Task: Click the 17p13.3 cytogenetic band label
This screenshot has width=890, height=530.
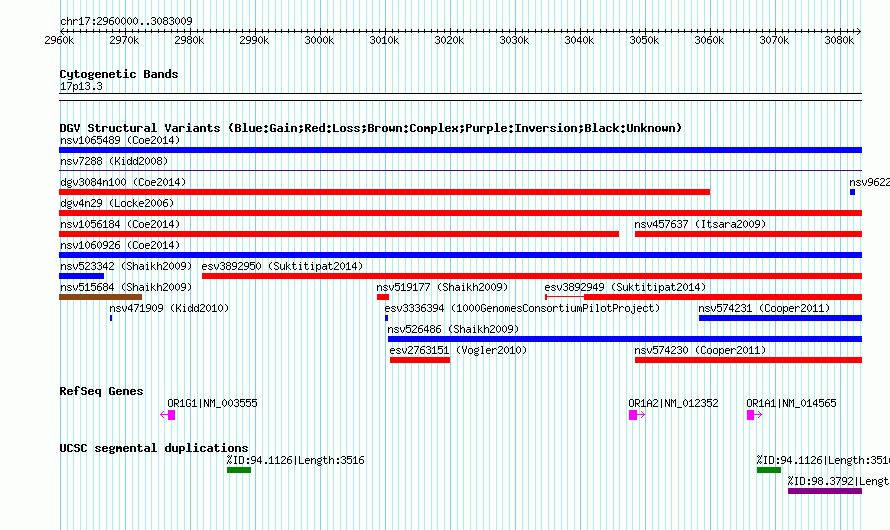Action: coord(81,86)
